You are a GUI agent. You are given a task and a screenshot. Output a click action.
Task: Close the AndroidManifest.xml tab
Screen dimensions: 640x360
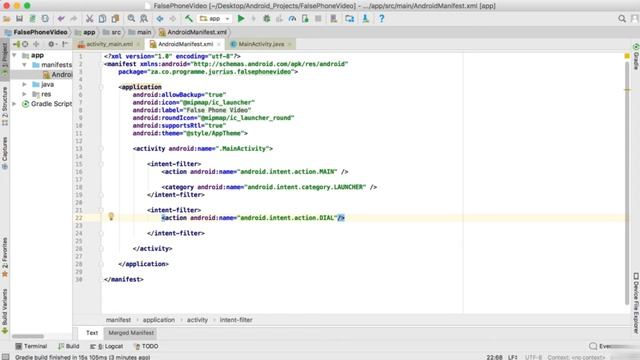[x=219, y=44]
